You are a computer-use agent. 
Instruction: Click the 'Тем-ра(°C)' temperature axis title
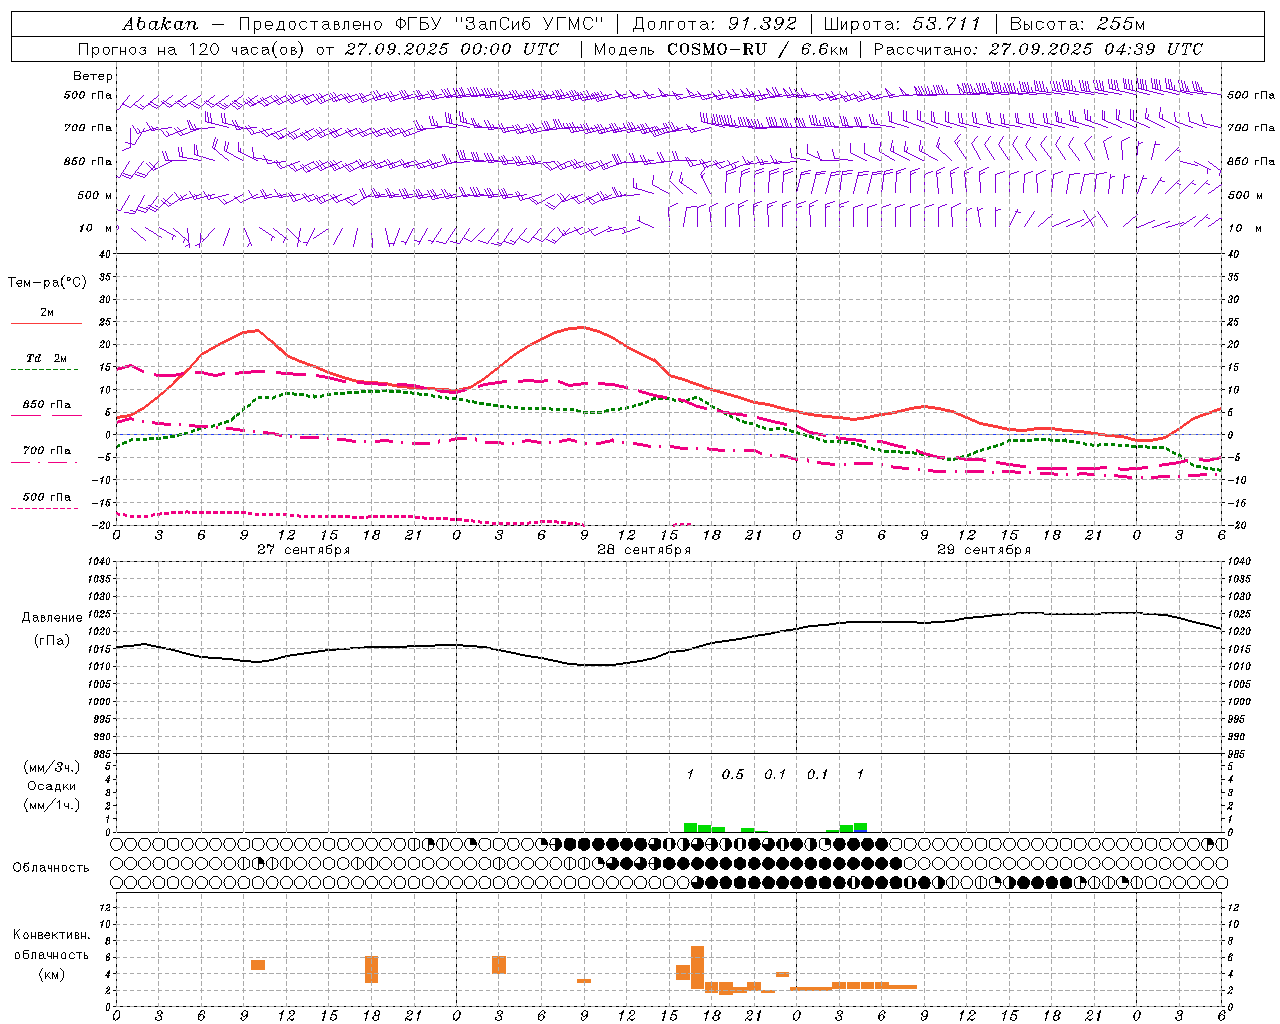(x=47, y=283)
